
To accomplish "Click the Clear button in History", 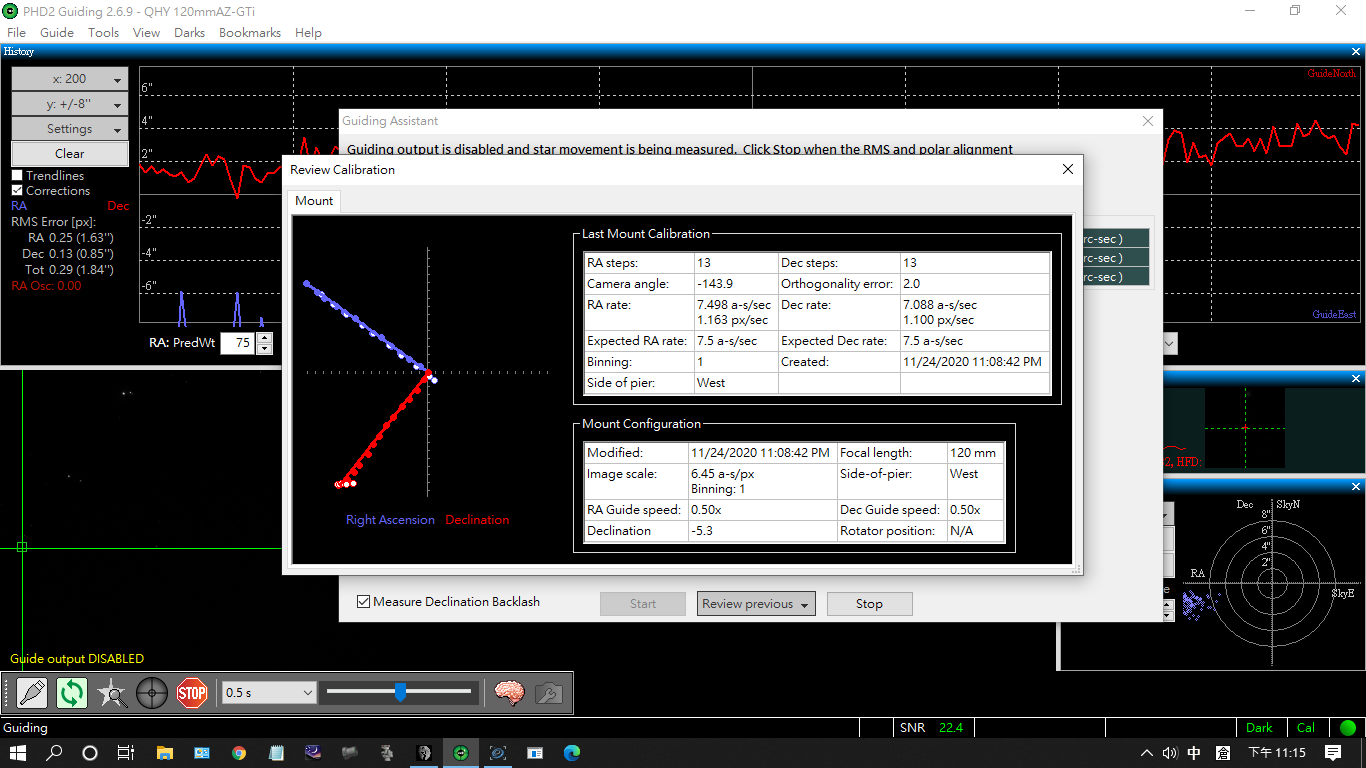I will [70, 154].
